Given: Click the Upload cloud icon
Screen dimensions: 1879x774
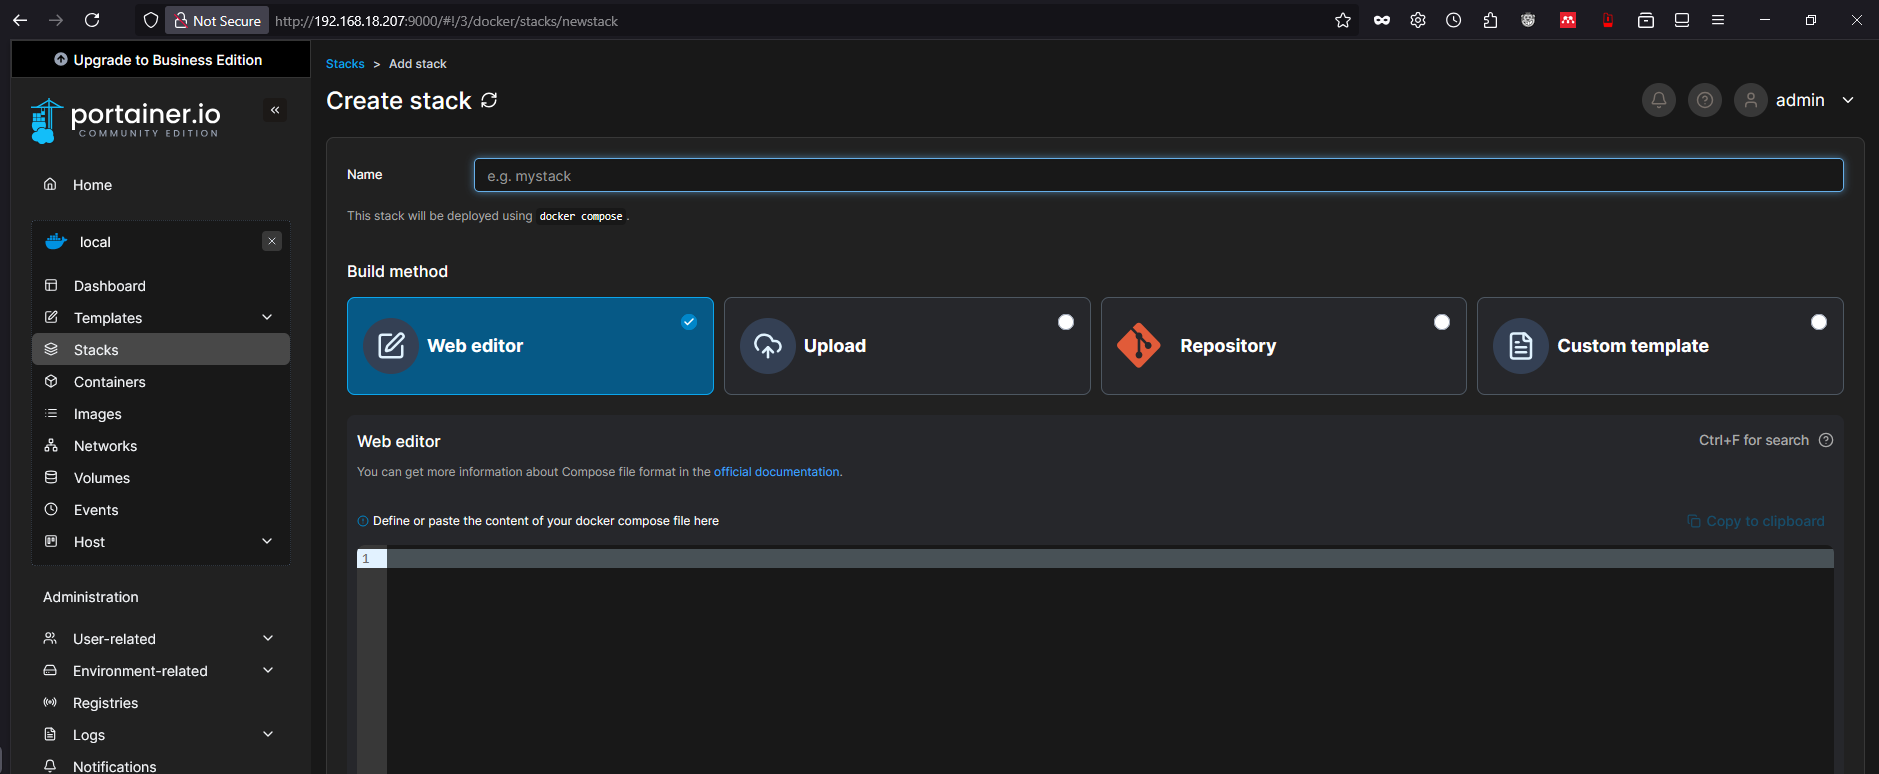Looking at the screenshot, I should pyautogui.click(x=768, y=346).
